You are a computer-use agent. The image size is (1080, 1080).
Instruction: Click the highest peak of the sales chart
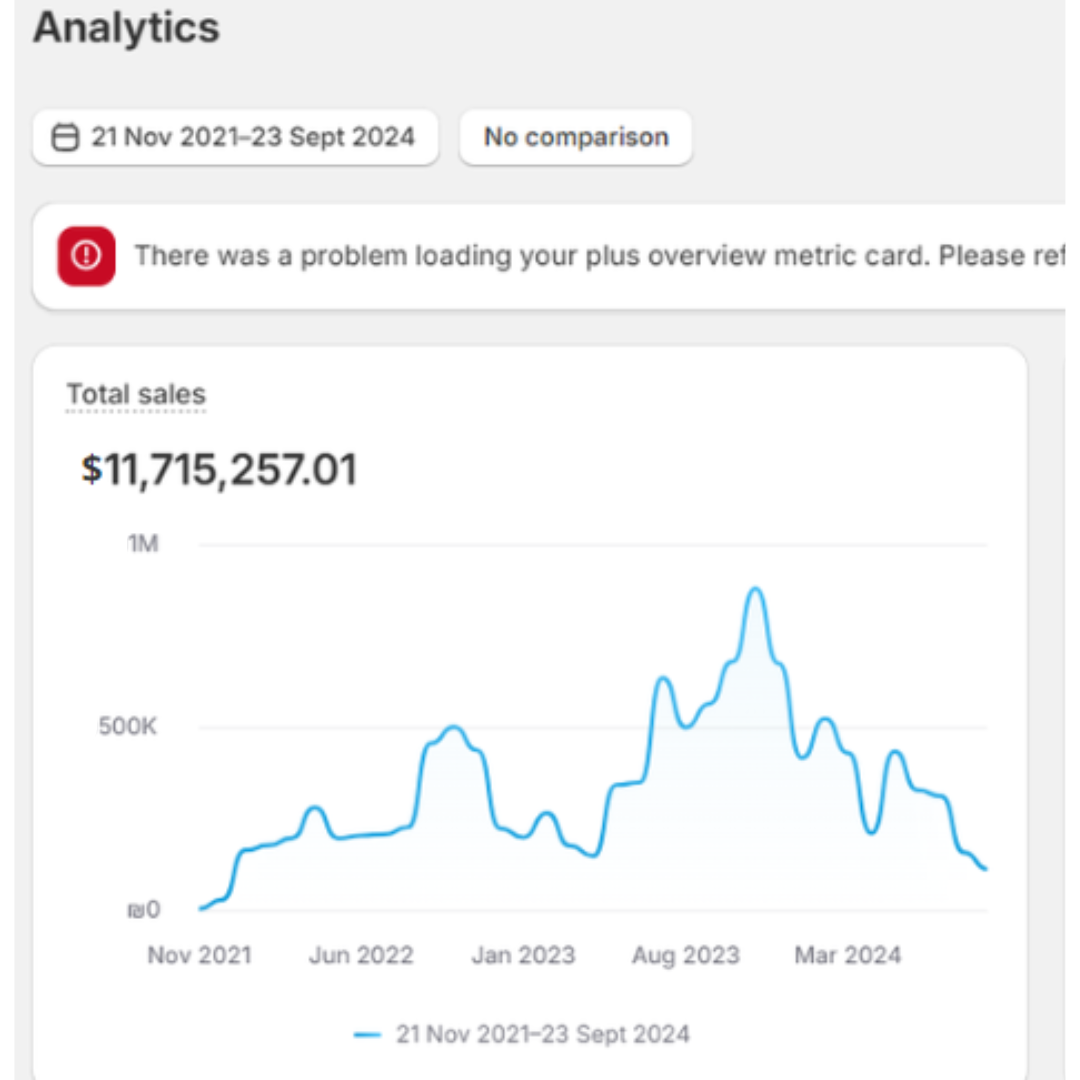pyautogui.click(x=756, y=589)
